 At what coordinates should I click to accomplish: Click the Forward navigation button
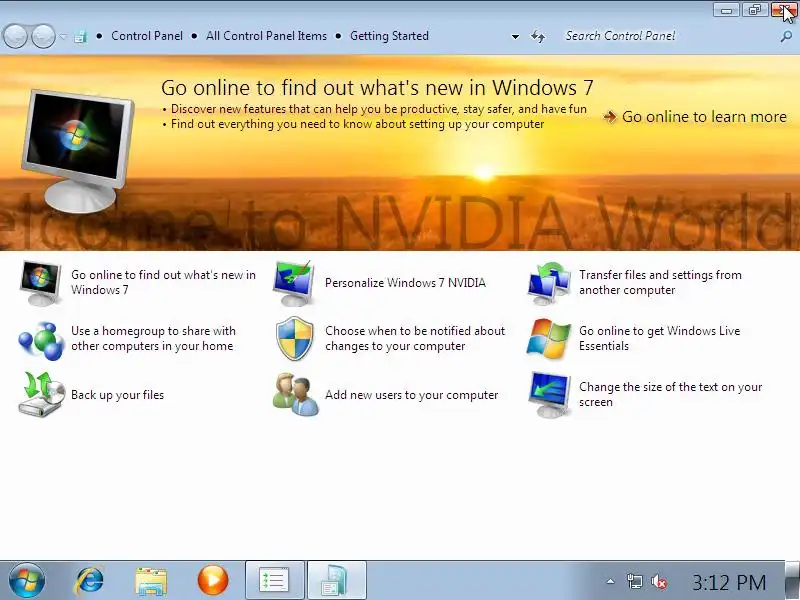43,36
